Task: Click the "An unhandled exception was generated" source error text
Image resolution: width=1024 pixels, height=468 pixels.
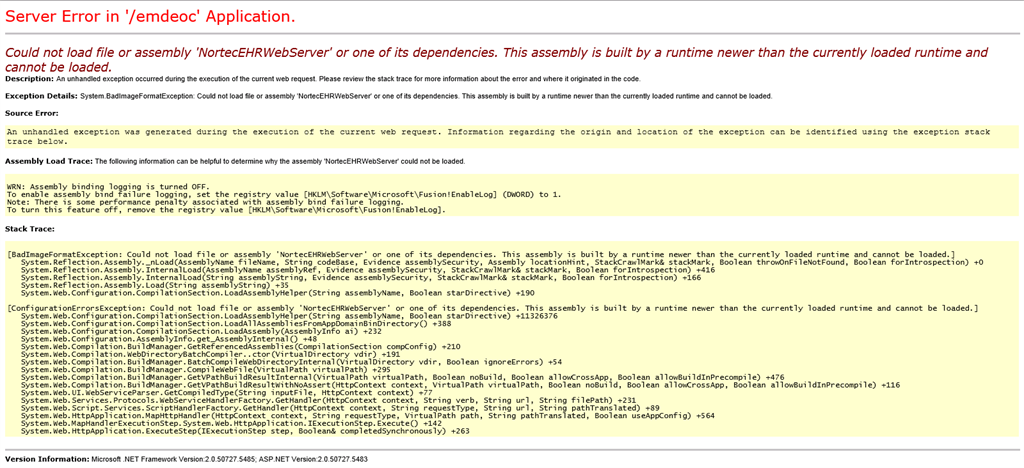Action: pyautogui.click(x=498, y=136)
